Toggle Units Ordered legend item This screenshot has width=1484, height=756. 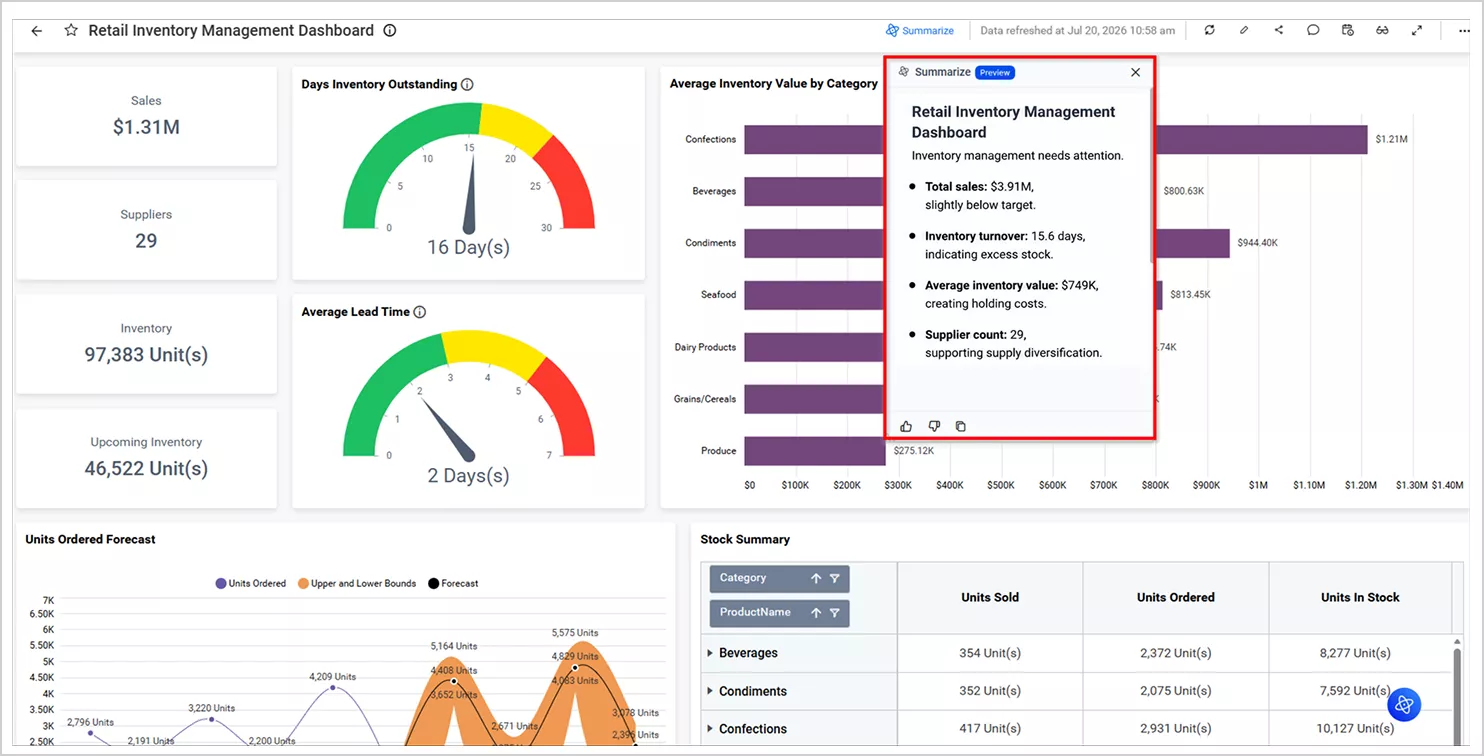(251, 583)
